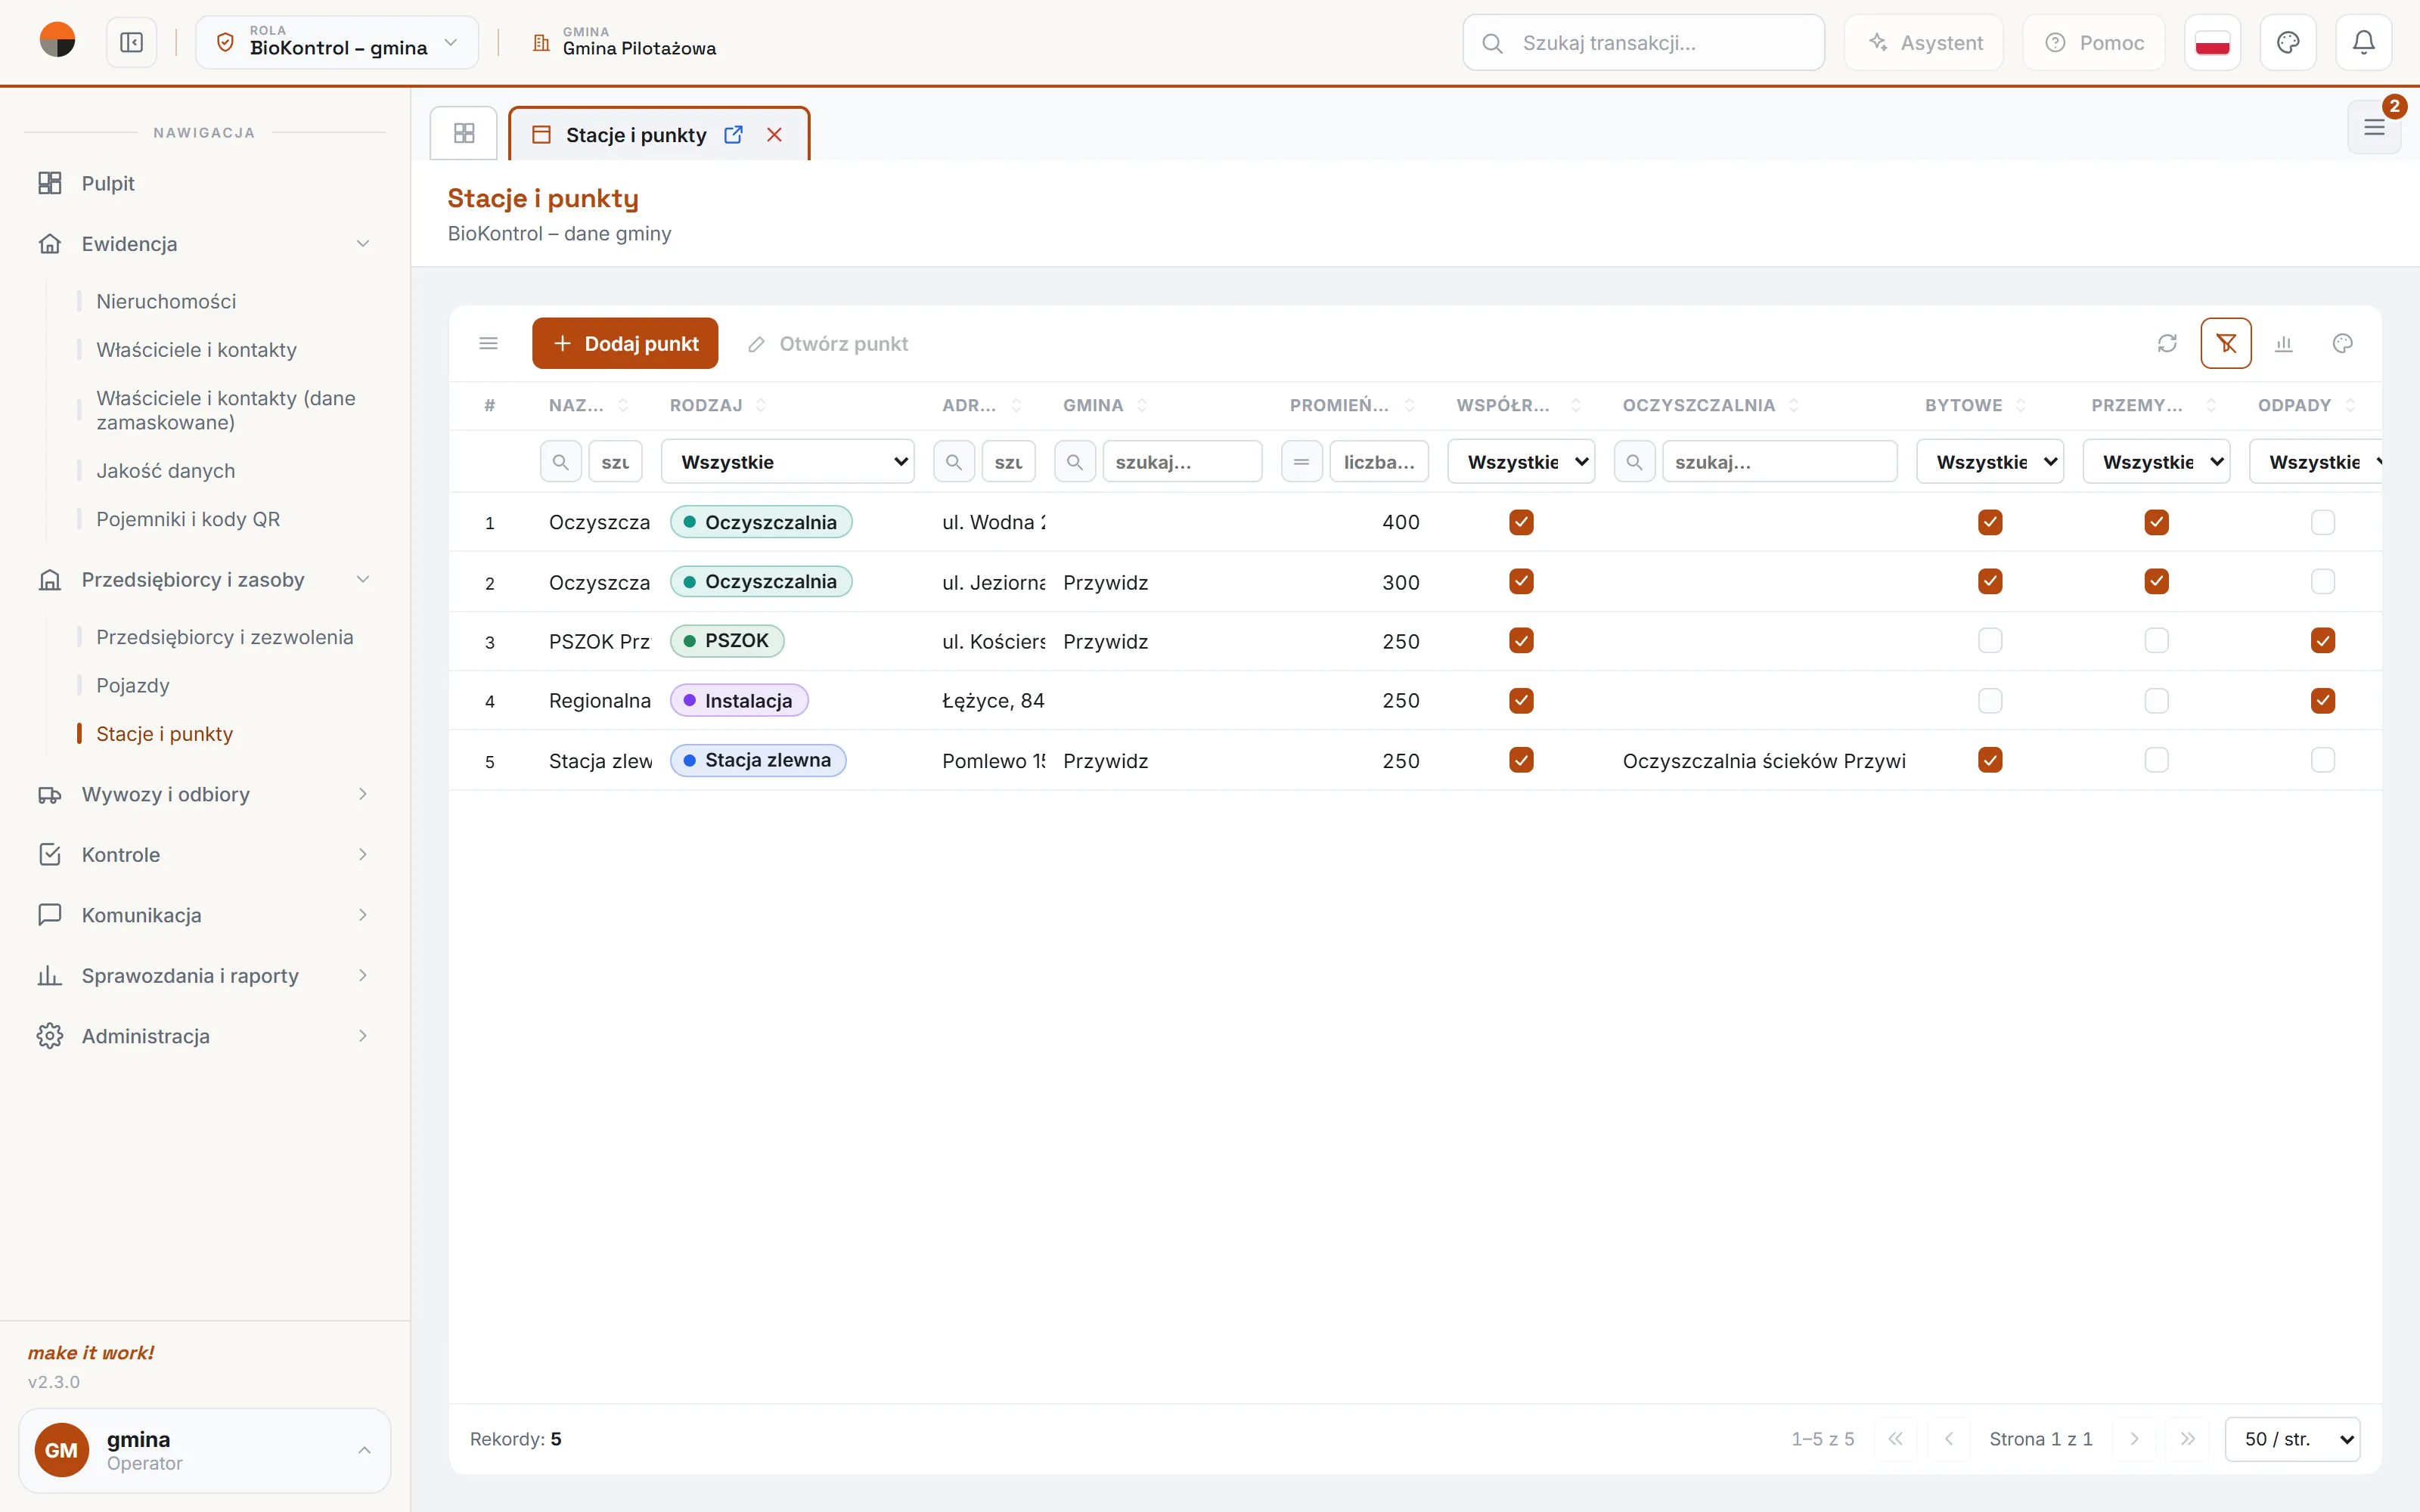Screen dimensions: 2420x1512
Task: Switch language via Polish flag
Action: [2212, 42]
